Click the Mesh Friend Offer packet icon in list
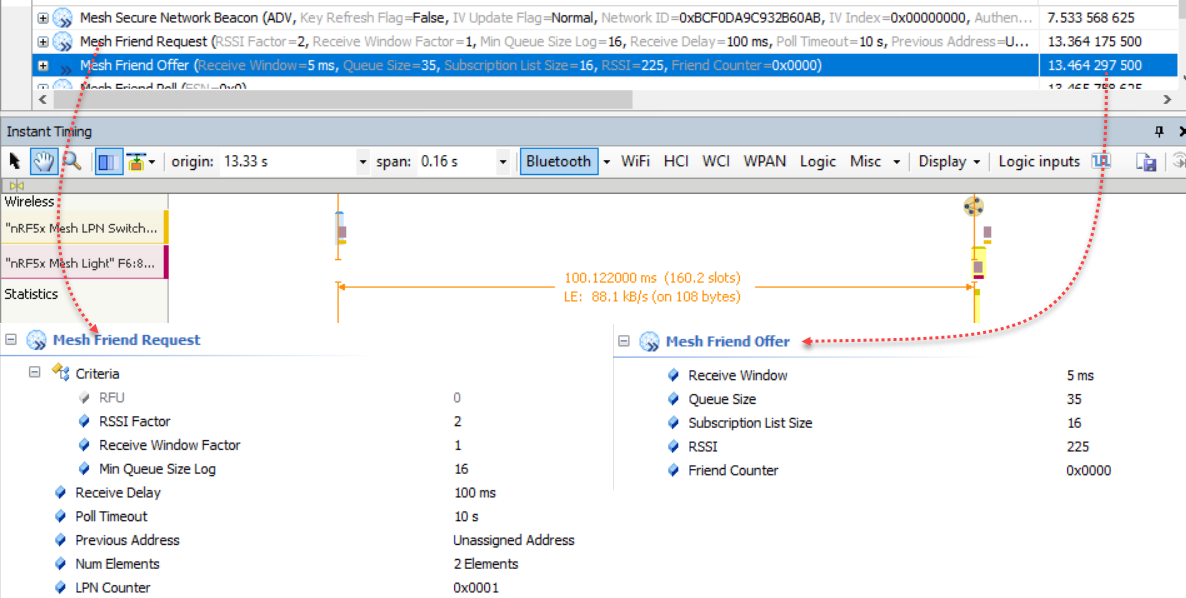The height and width of the screenshot is (598, 1186). [62, 66]
